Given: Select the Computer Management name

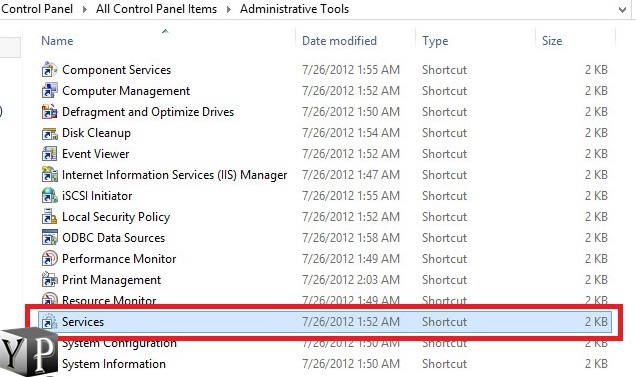Looking at the screenshot, I should (x=126, y=91).
